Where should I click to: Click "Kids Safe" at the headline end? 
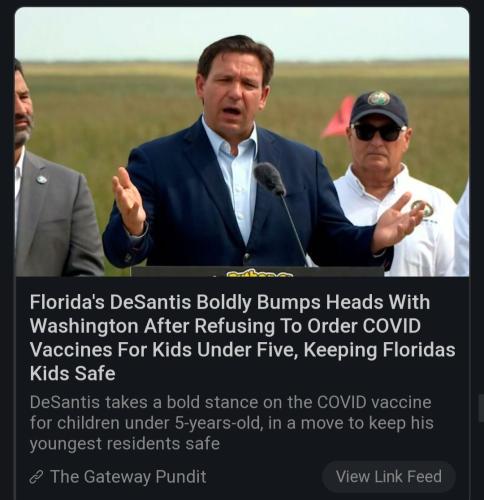click(73, 373)
